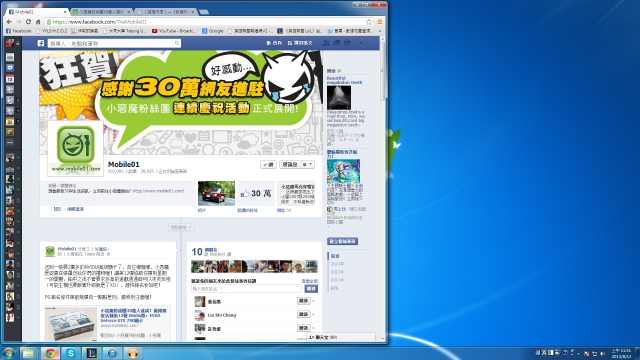Dismiss the first friend suggestion with X
This screenshot has width=640, height=360.
click(x=314, y=301)
